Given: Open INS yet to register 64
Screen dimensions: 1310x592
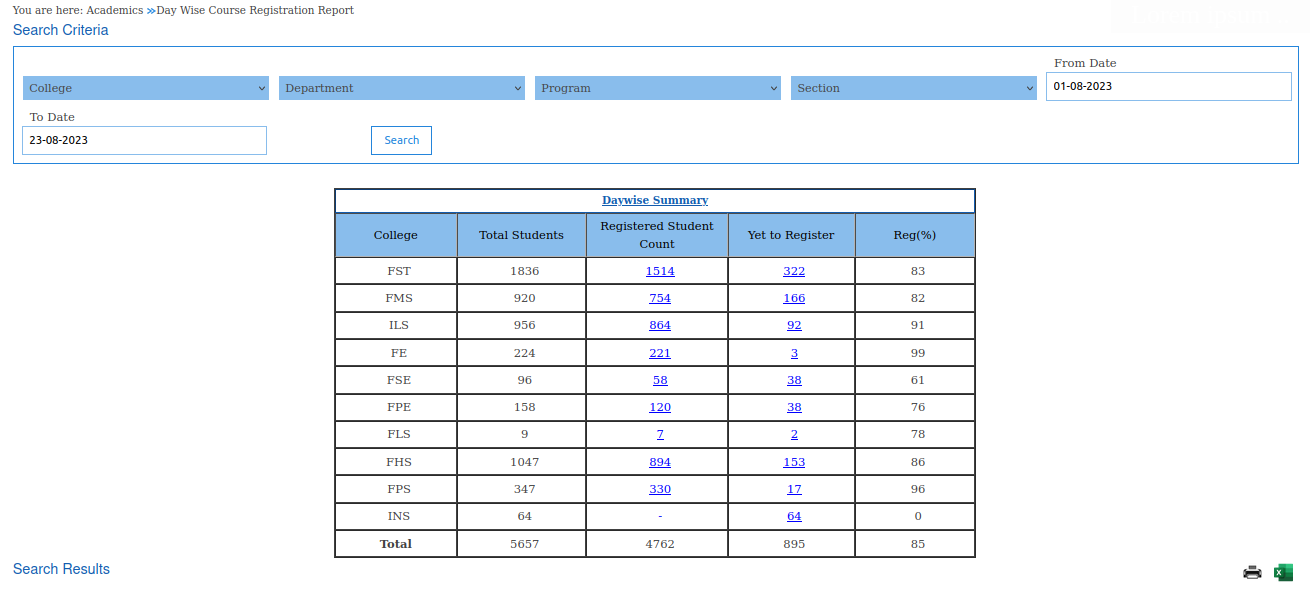Looking at the screenshot, I should [x=794, y=516].
